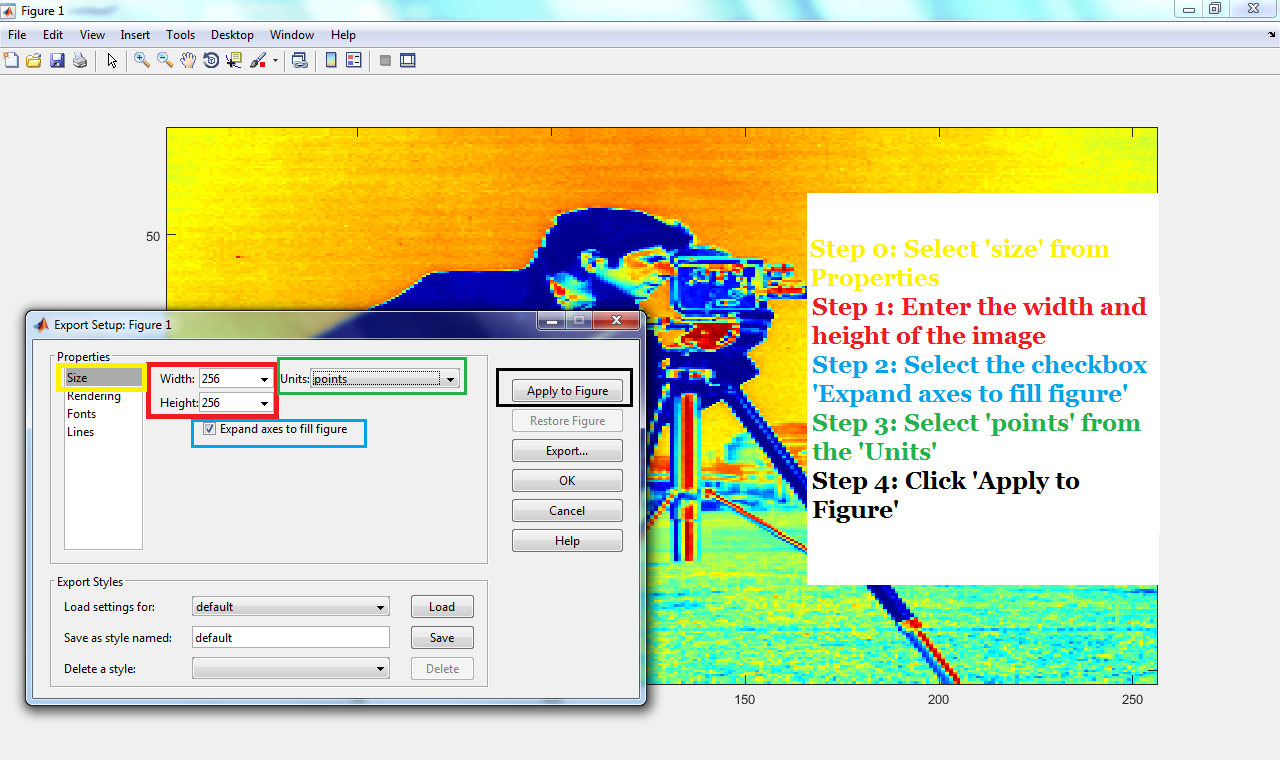Image resolution: width=1280 pixels, height=760 pixels.
Task: Select the Brush/Select Data tool
Action: [256, 60]
